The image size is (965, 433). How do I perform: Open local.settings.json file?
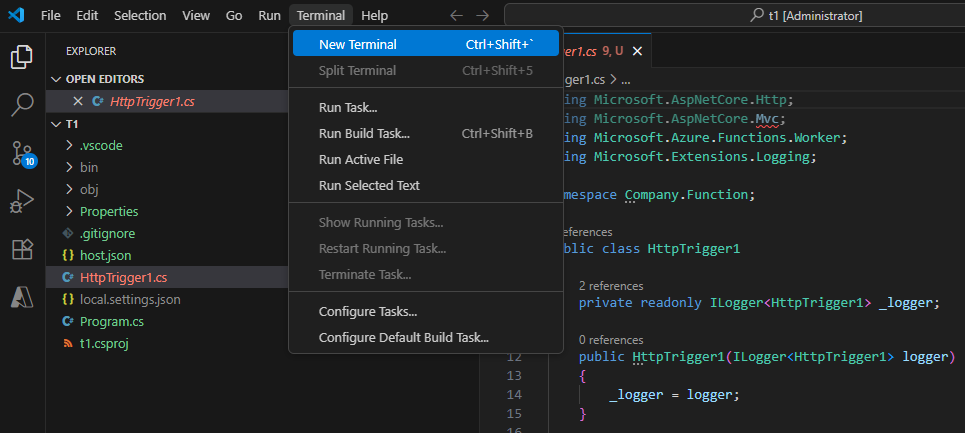click(x=130, y=299)
